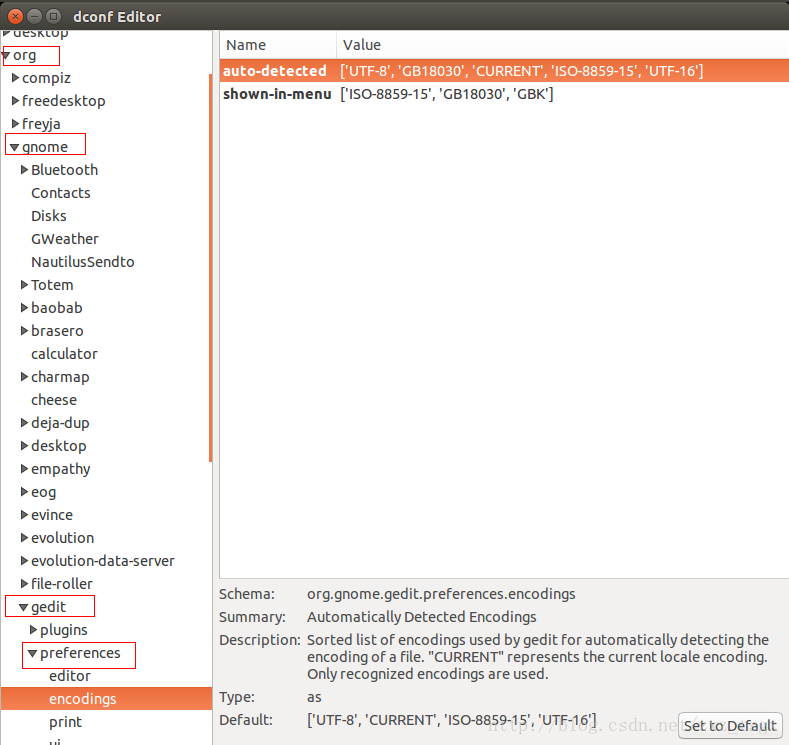
Task: Minimize the dconf Editor window
Action: (x=34, y=17)
